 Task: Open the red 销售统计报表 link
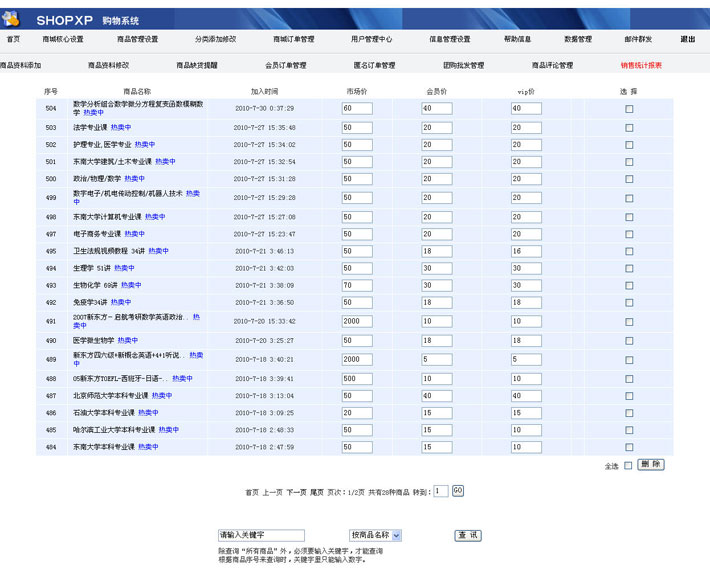(641, 65)
